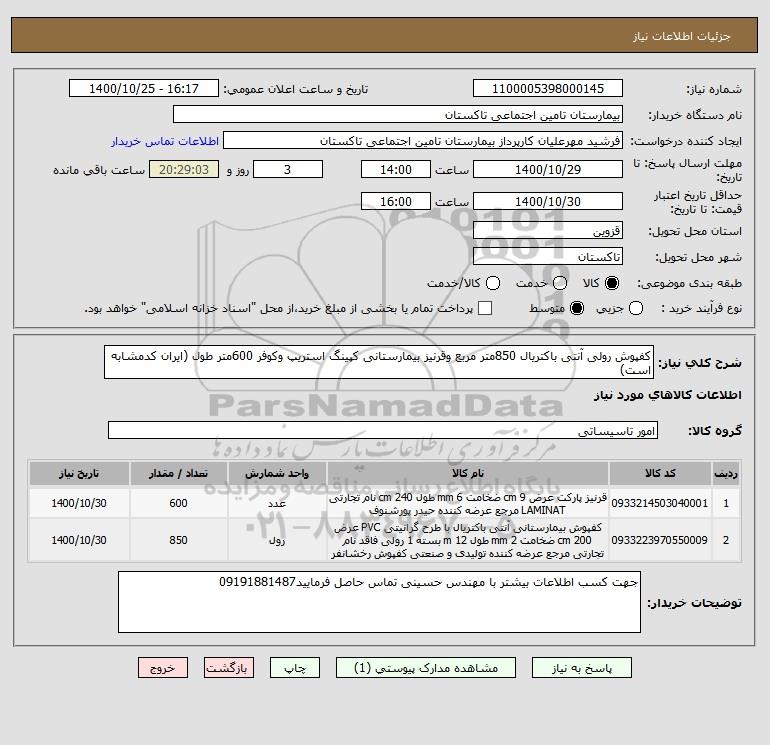Click the چاپ print button

click(x=295, y=668)
